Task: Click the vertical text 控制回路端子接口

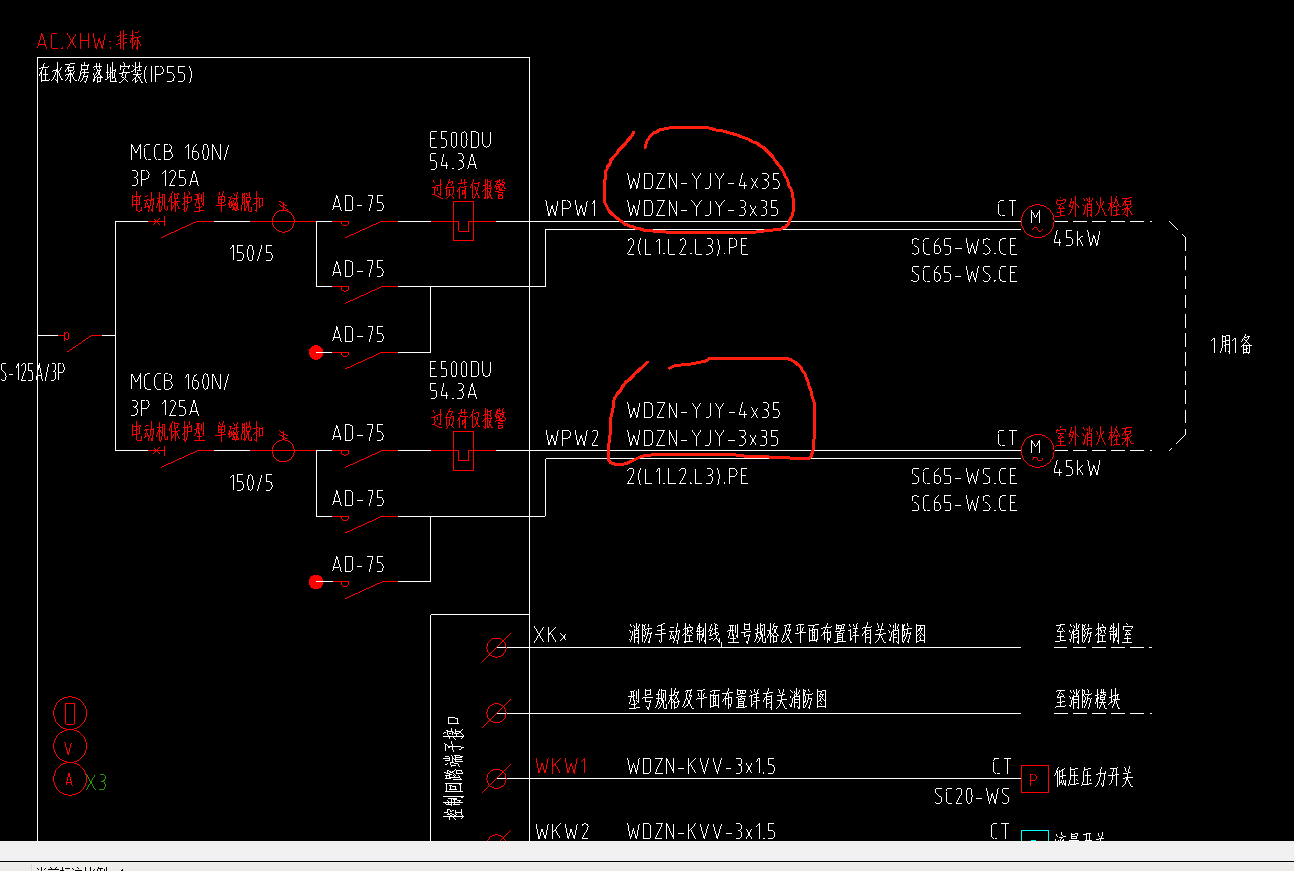Action: point(453,767)
